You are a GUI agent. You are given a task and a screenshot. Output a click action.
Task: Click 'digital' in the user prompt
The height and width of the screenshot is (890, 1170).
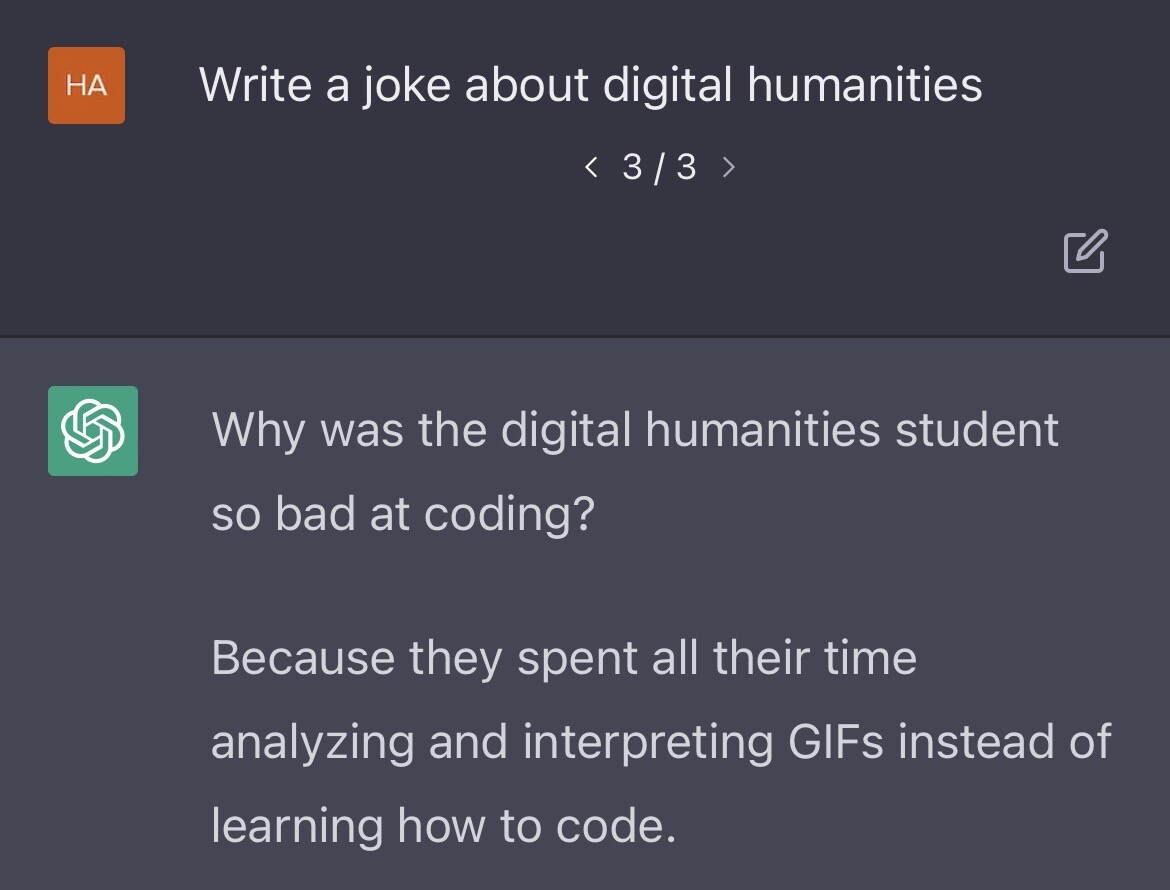pyautogui.click(x=668, y=84)
